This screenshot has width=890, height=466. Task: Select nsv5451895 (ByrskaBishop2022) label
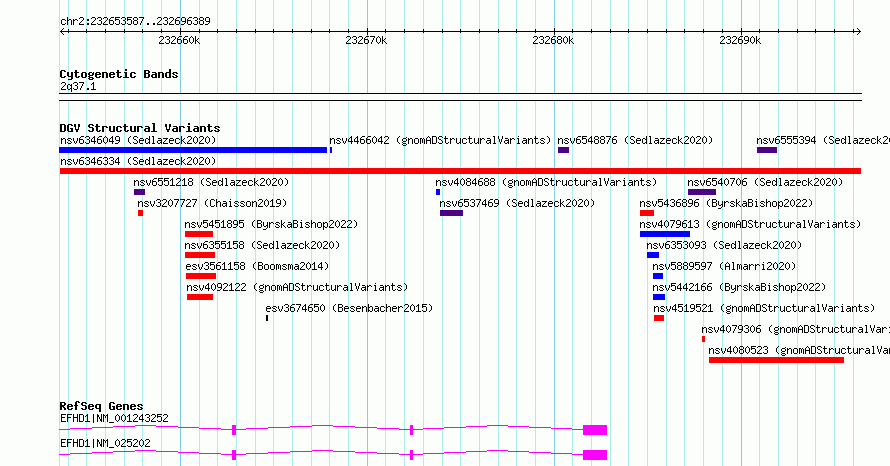[271, 224]
